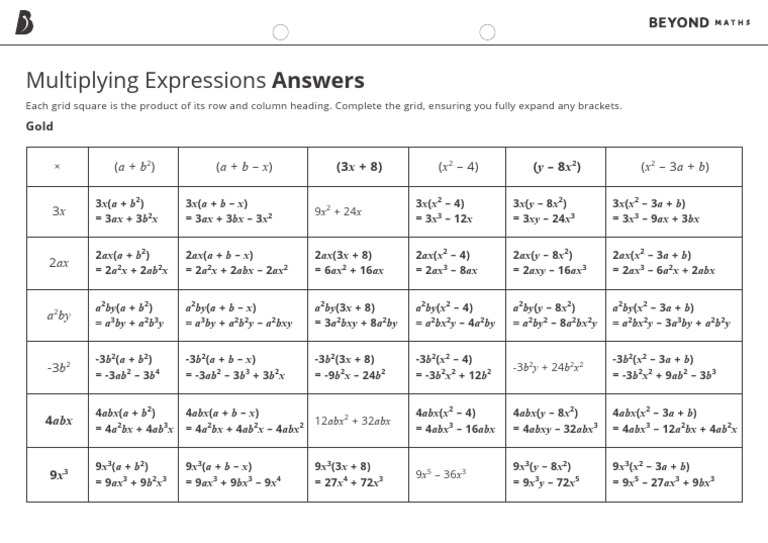Select column heading (3x + 8)

[358, 166]
